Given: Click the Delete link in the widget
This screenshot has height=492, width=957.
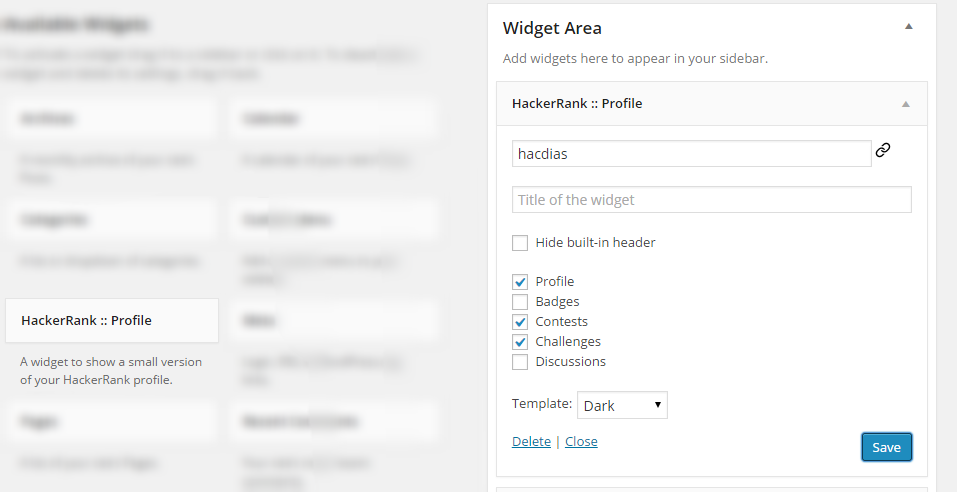Looking at the screenshot, I should coord(531,442).
